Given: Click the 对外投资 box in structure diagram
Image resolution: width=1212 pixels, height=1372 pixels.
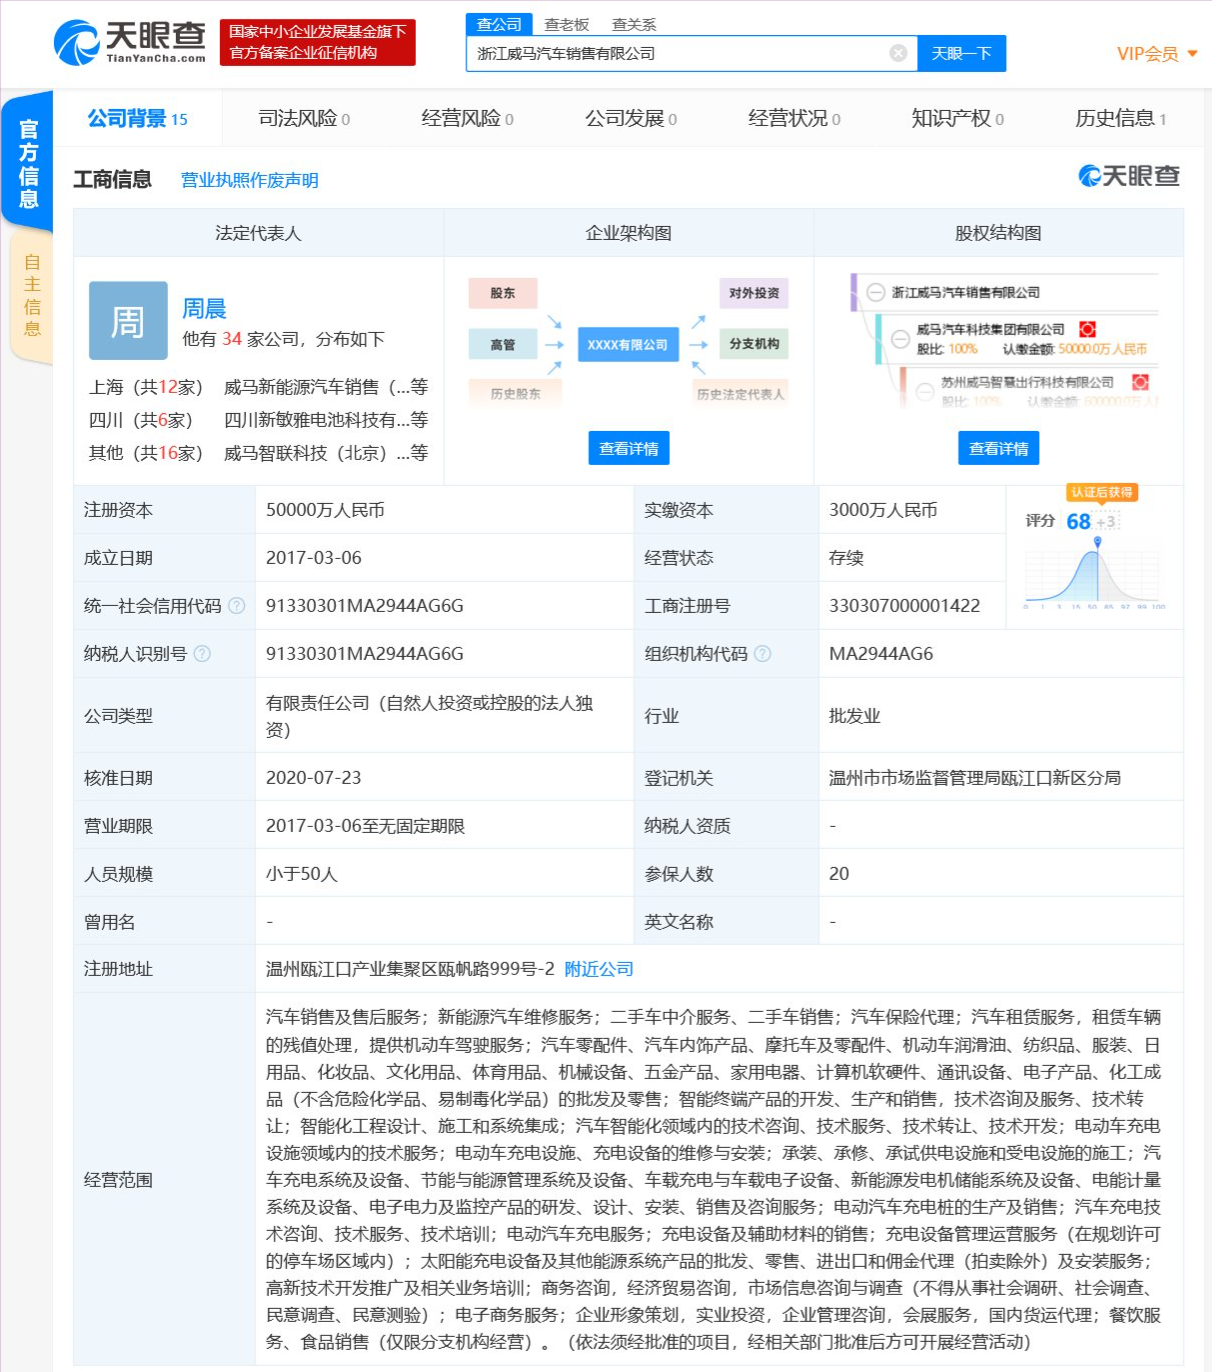Looking at the screenshot, I should tap(754, 293).
